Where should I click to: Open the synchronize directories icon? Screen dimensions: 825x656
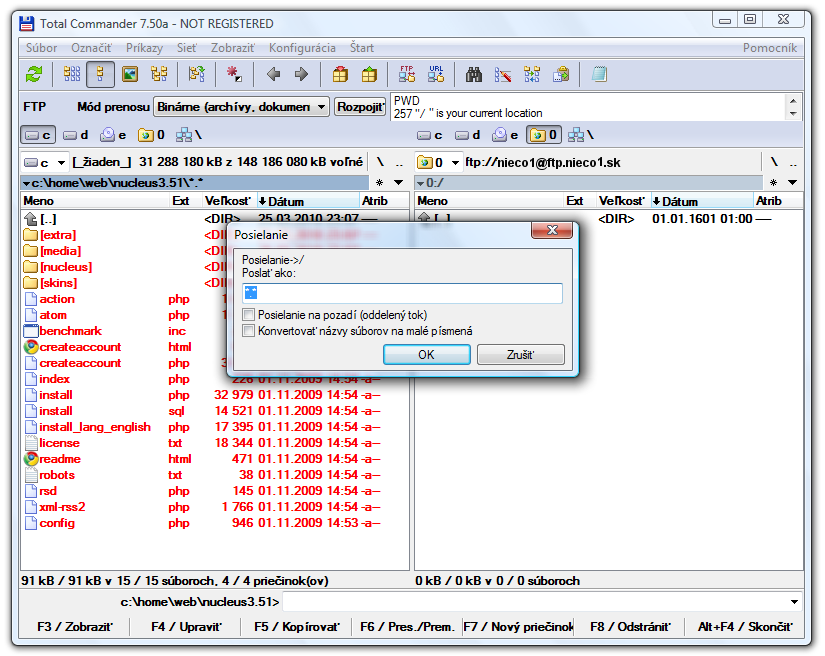532,74
